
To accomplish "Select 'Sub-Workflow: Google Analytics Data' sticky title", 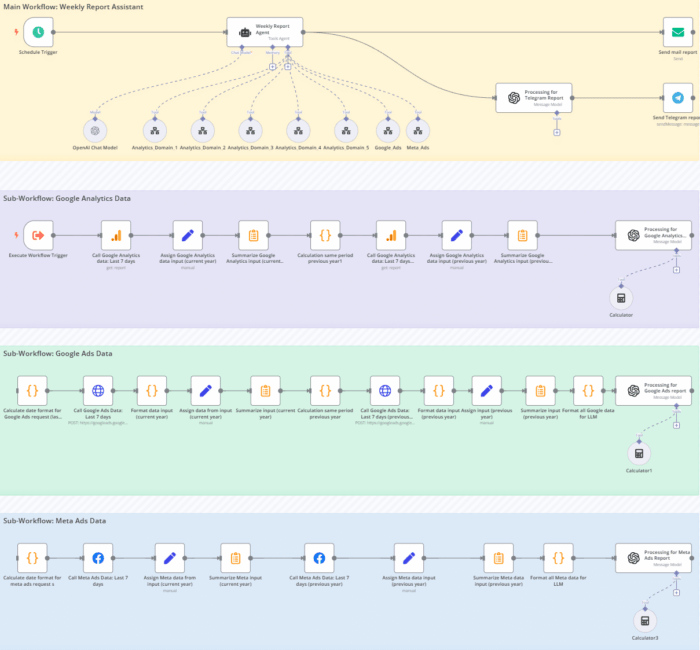I will (x=67, y=198).
